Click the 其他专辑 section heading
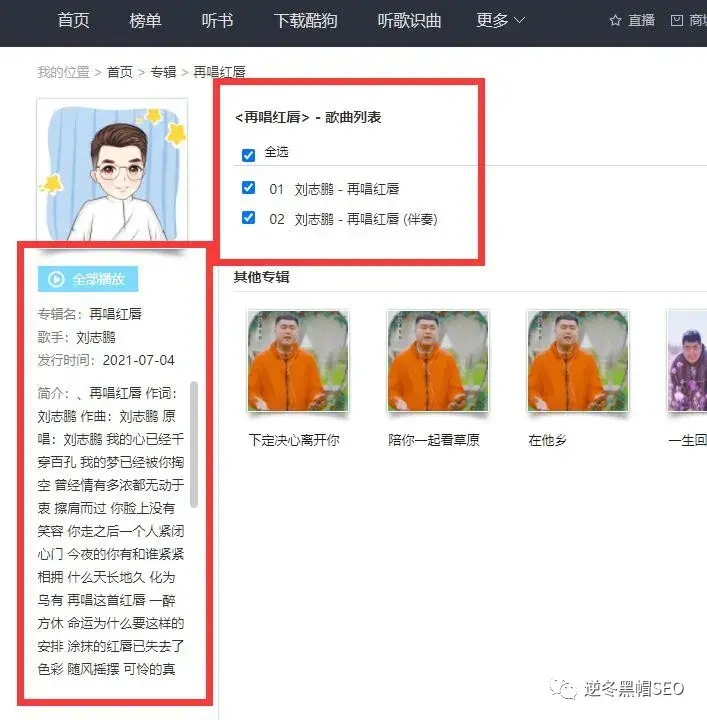Image resolution: width=707 pixels, height=720 pixels. point(261,277)
